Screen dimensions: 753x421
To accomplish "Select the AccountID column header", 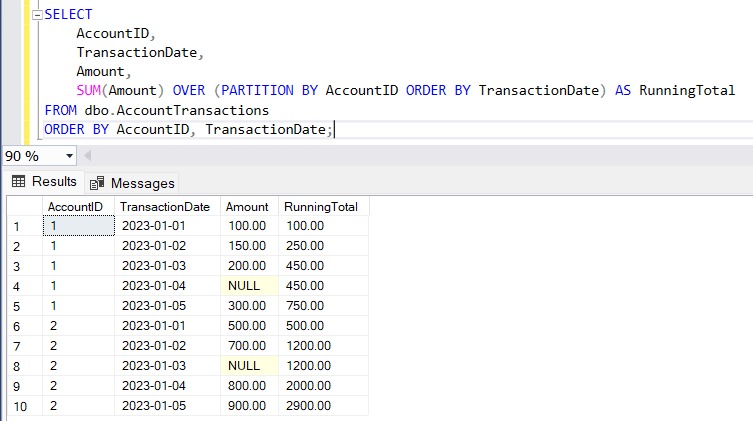I will tap(78, 206).
